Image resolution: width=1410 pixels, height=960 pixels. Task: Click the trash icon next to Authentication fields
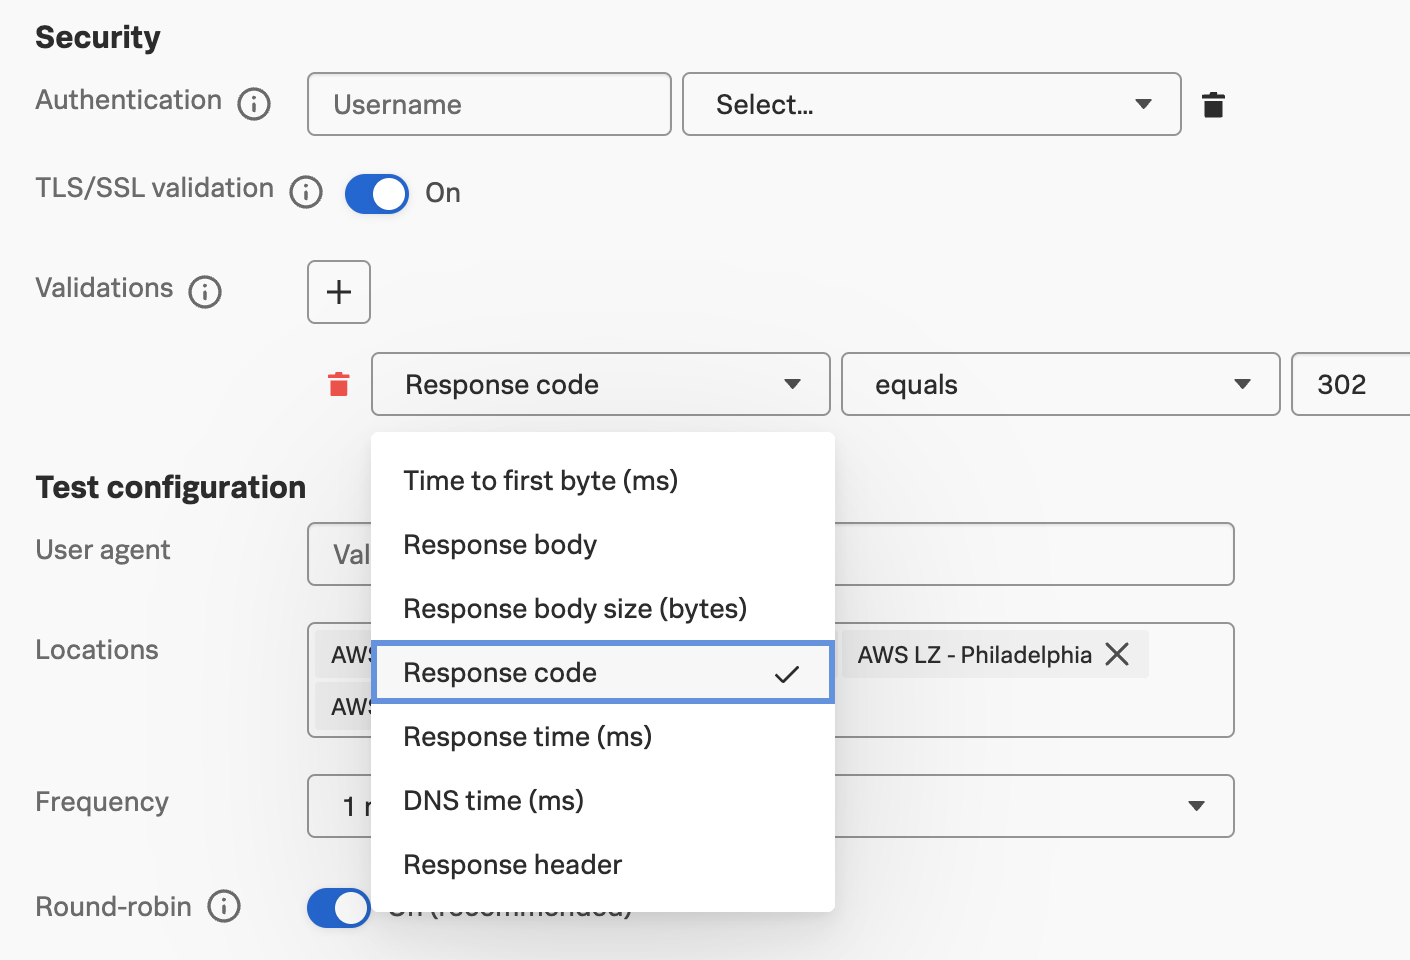click(1213, 103)
